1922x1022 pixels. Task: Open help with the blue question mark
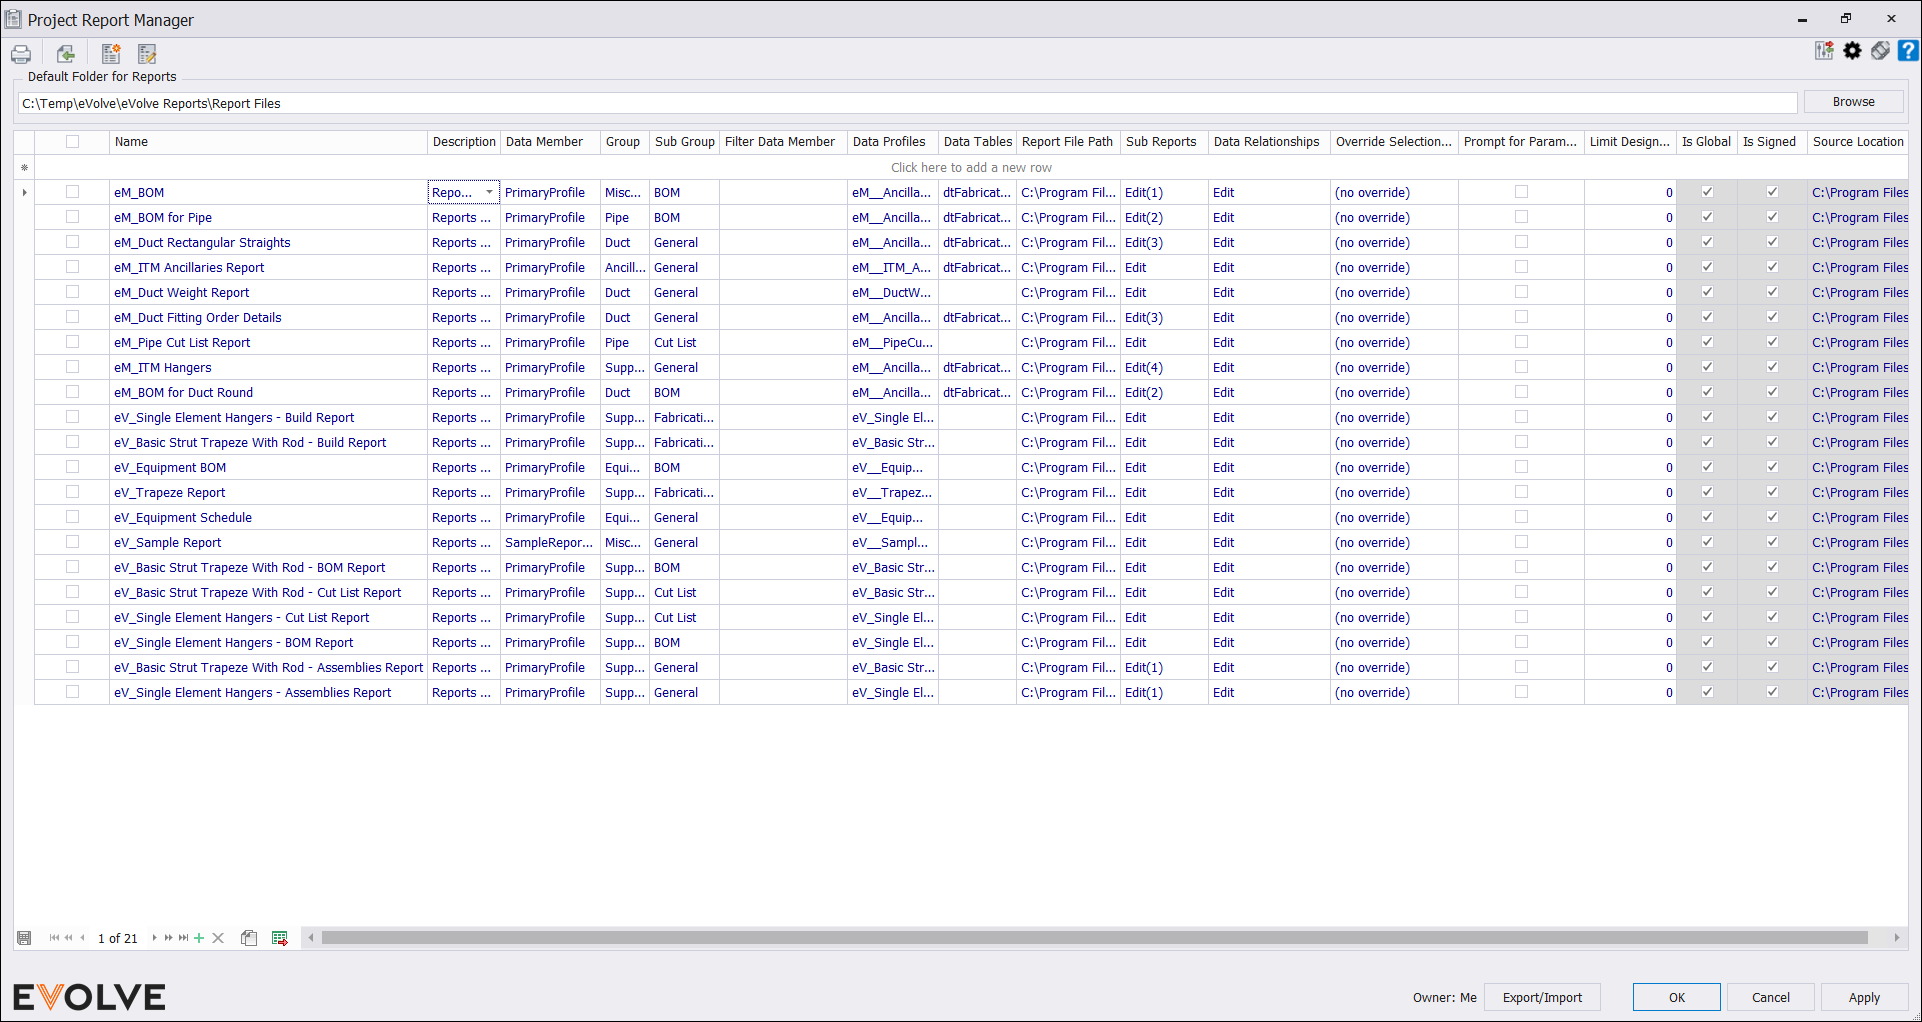pyautogui.click(x=1908, y=51)
